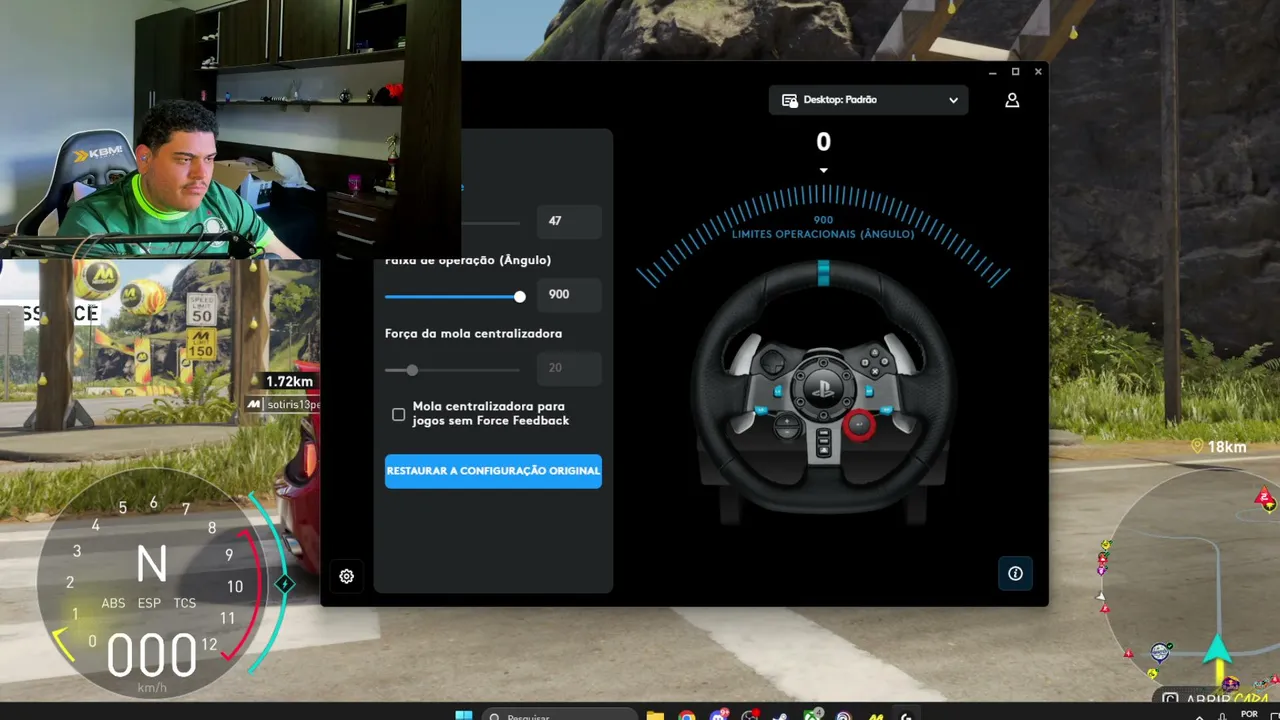Open Steam from the taskbar

point(780,715)
